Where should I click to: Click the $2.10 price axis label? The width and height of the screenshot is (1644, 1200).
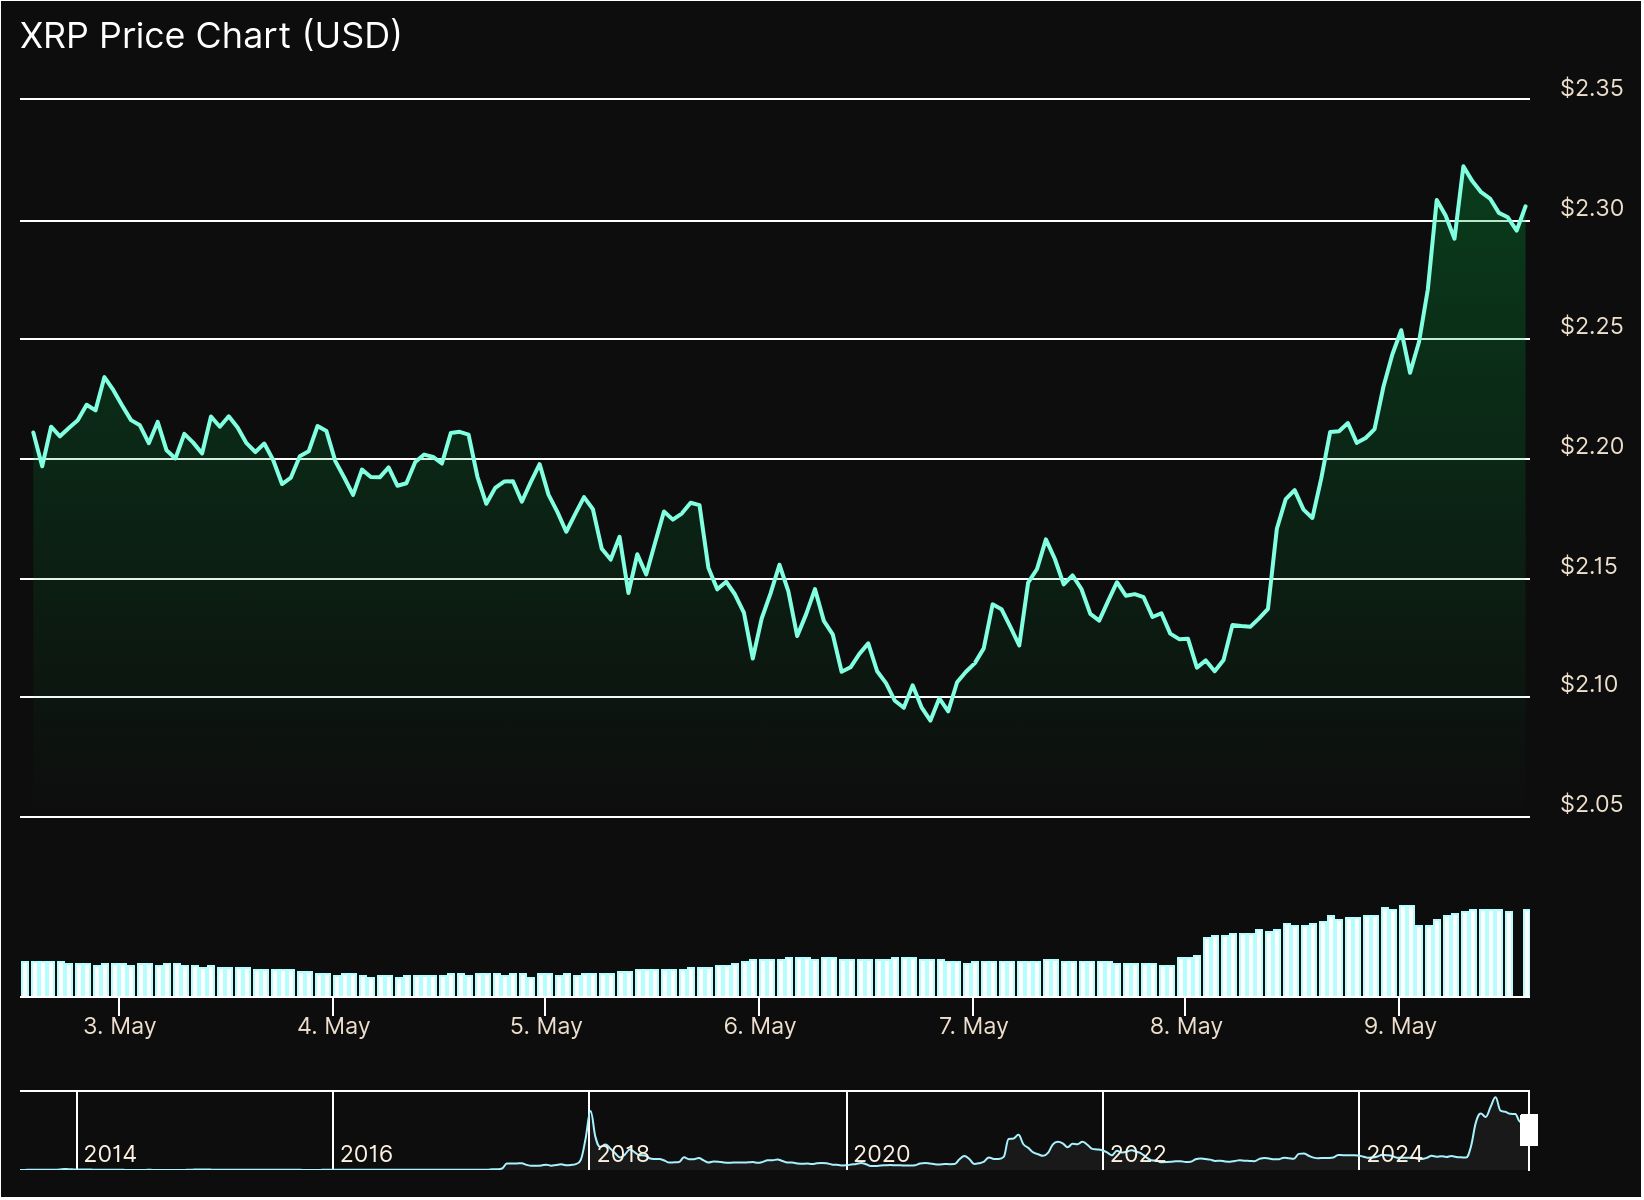click(1591, 684)
